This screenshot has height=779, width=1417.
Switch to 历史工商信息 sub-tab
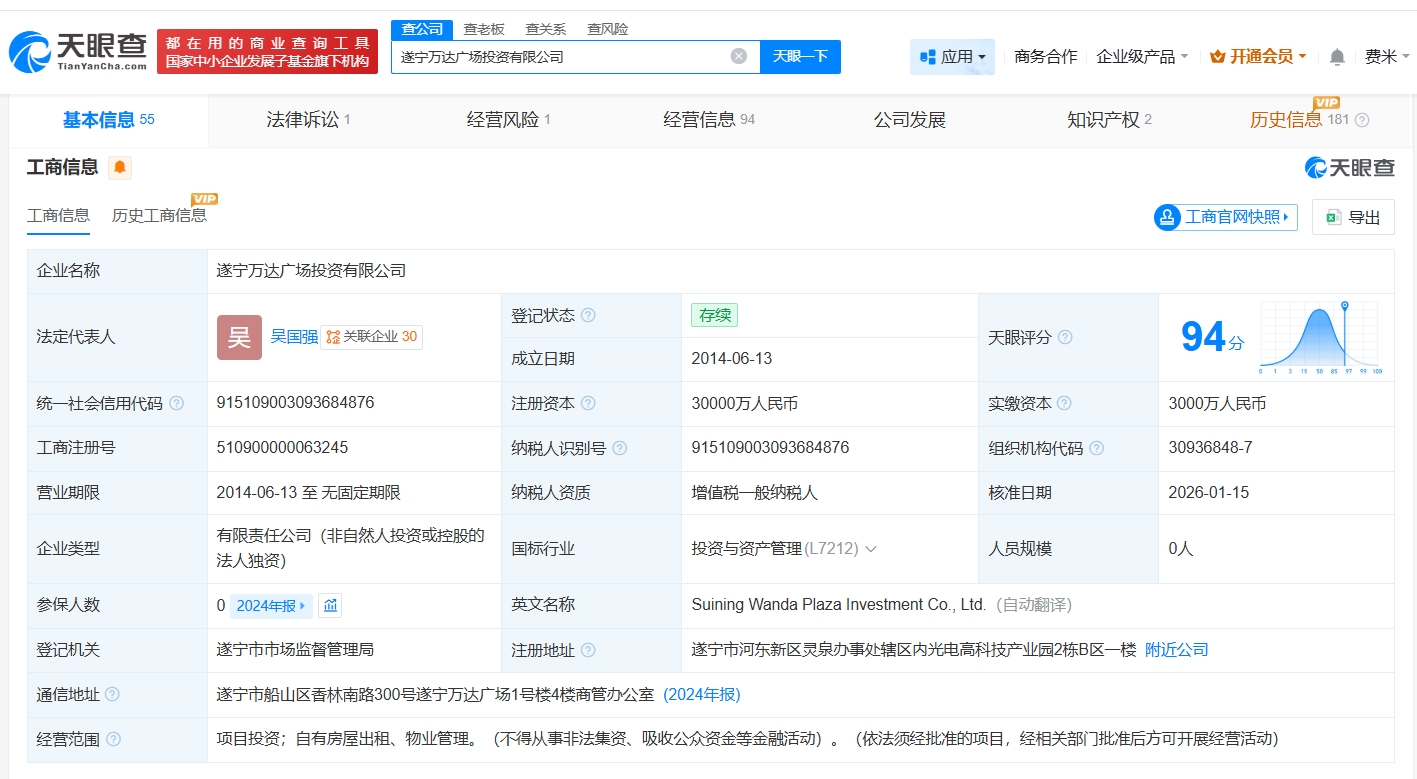pos(159,215)
